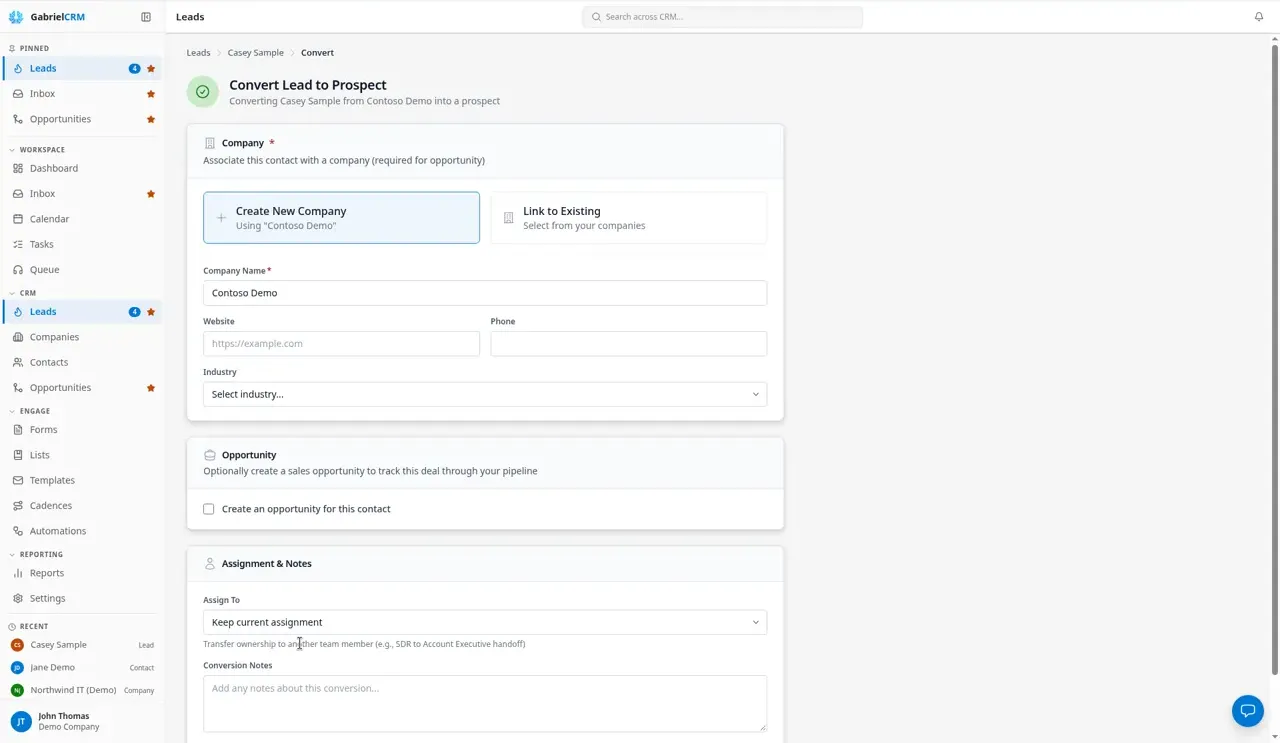Click the Templates icon
Viewport: 1280px width, 743px height.
[18, 481]
